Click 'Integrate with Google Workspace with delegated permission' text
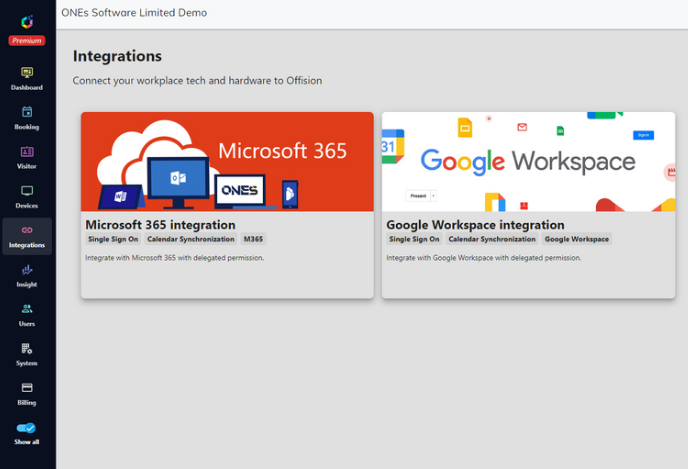The width and height of the screenshot is (688, 469). (484, 258)
